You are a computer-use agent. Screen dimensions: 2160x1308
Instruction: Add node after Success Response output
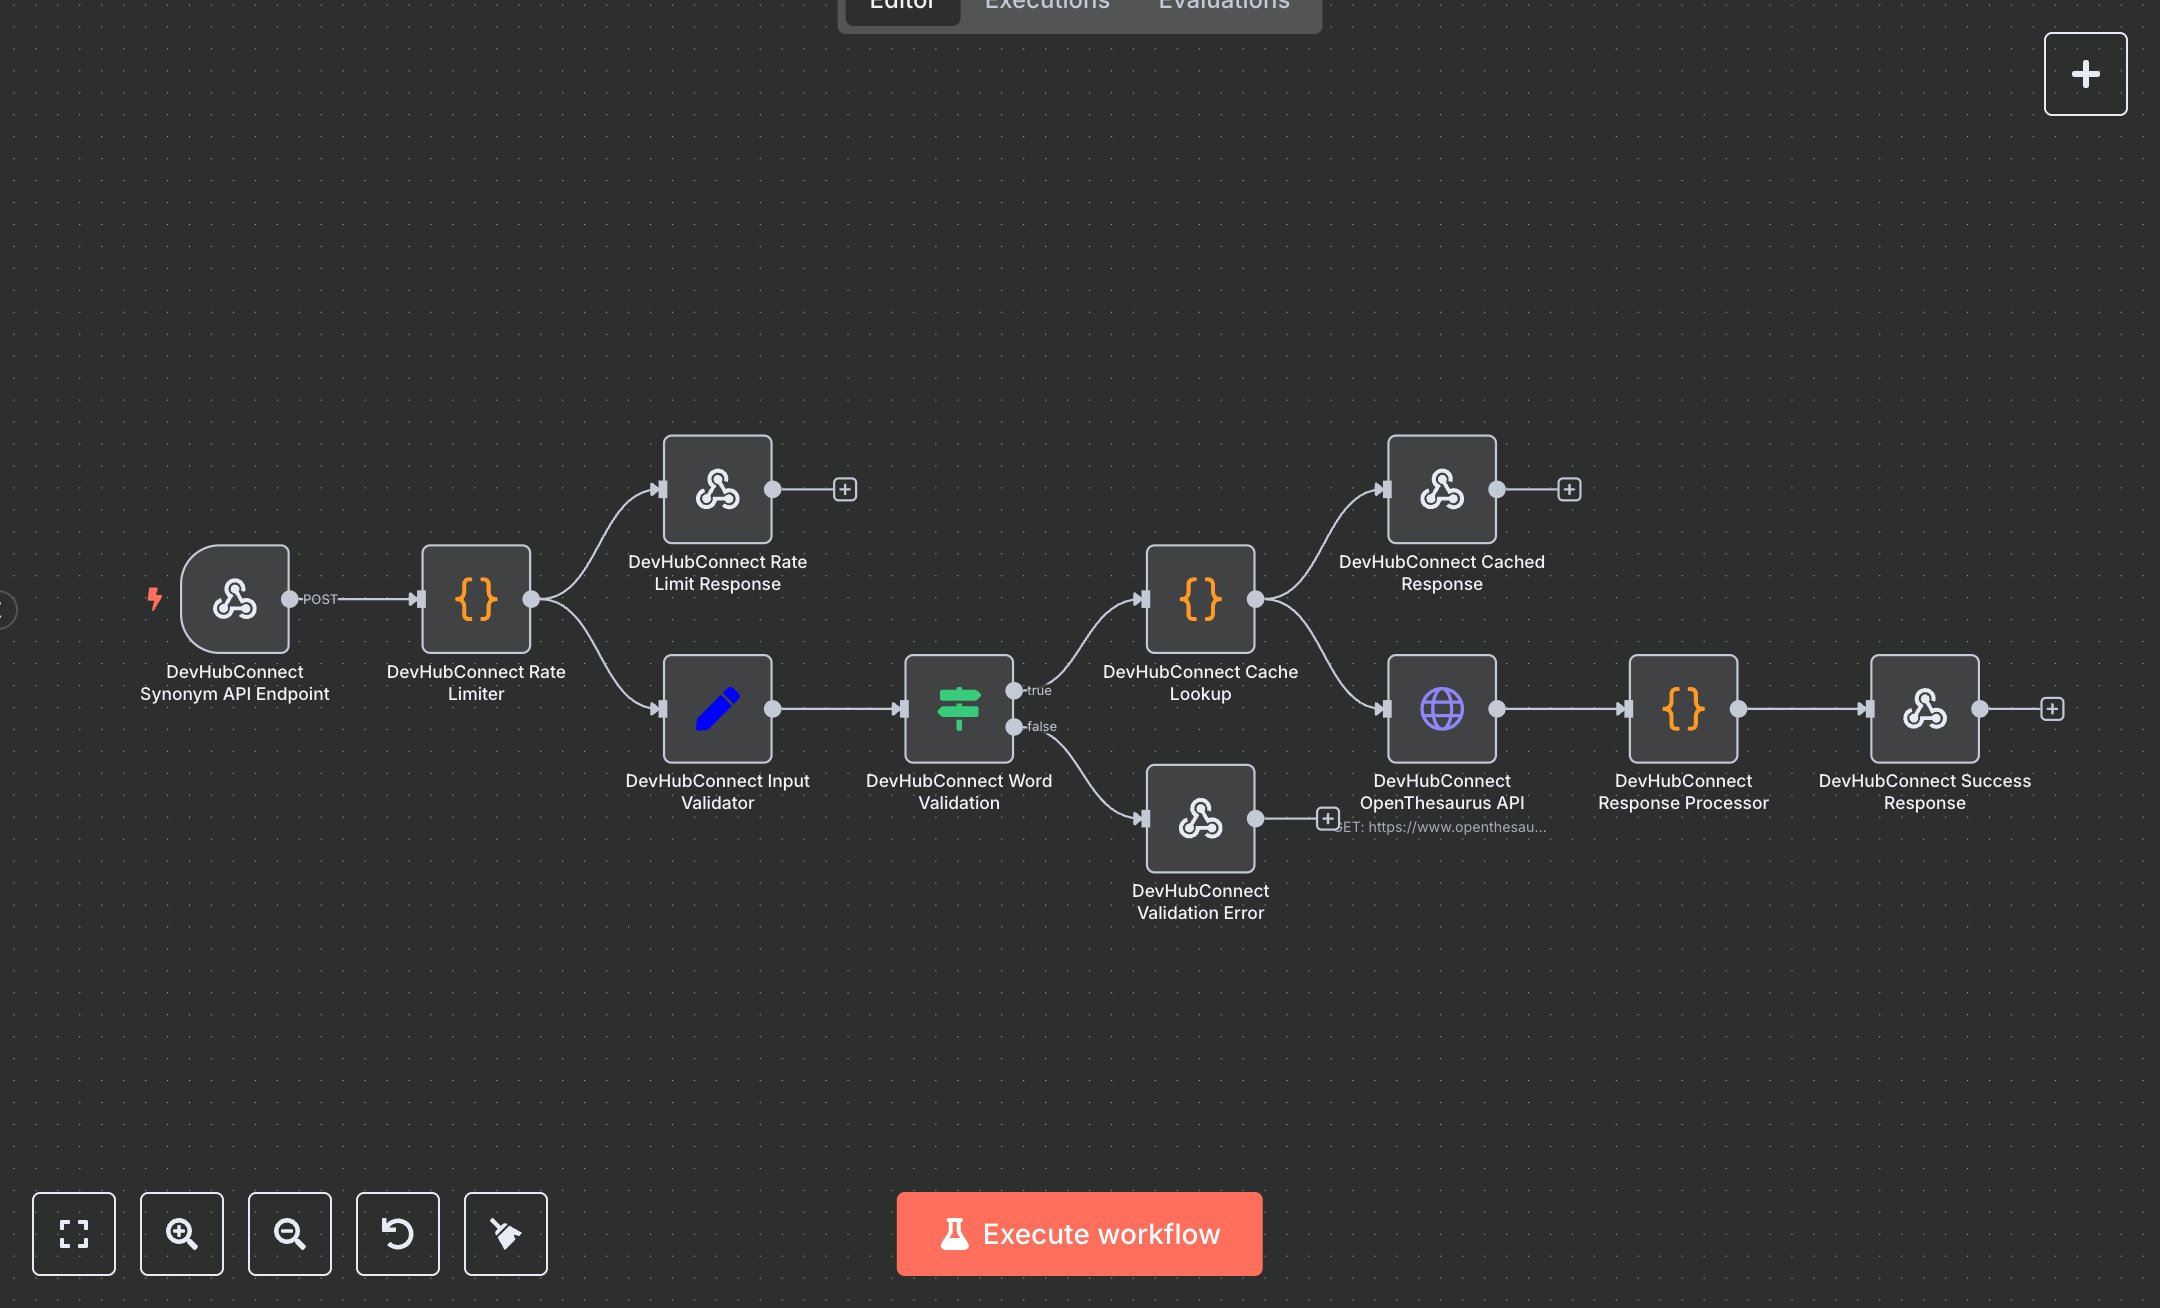tap(2052, 709)
